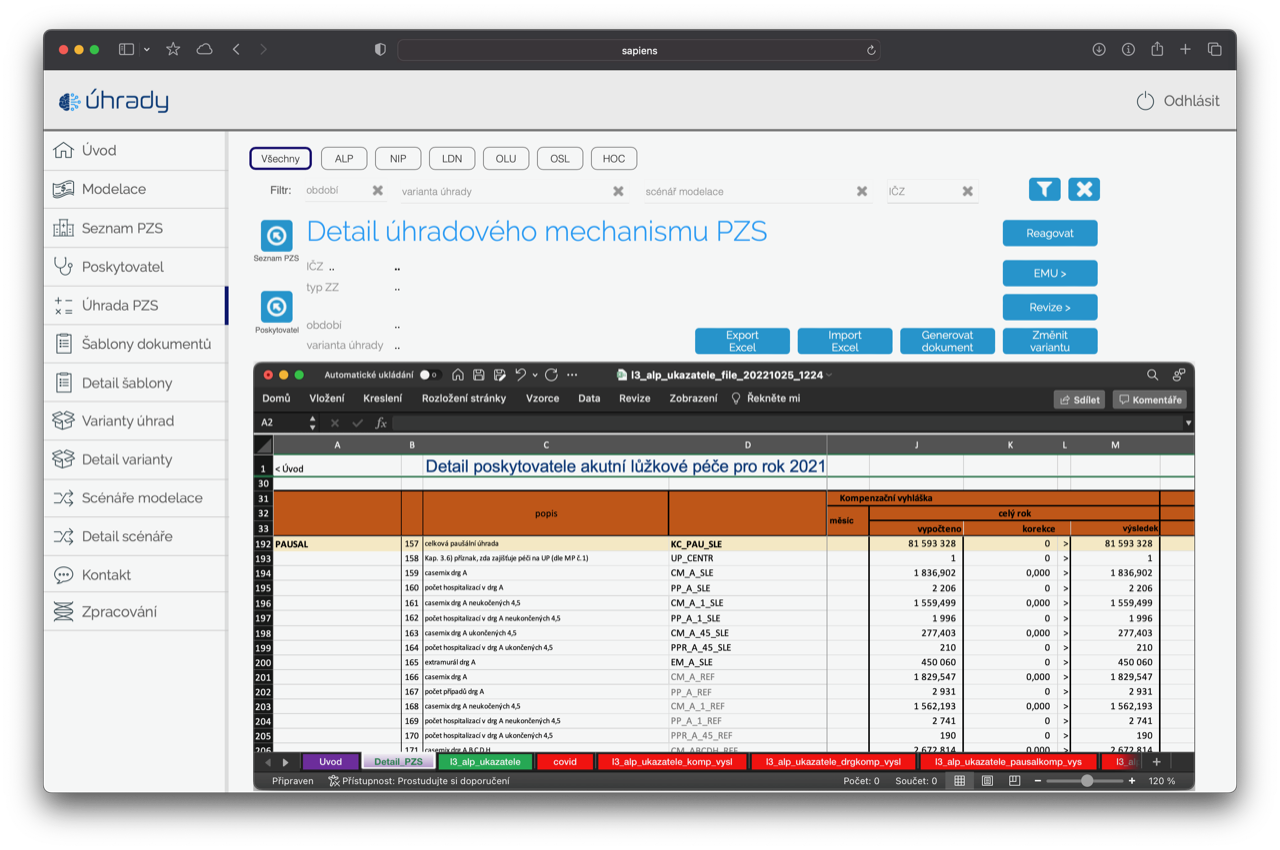Click the zoom-in plus in Excel status bar

tap(1132, 781)
